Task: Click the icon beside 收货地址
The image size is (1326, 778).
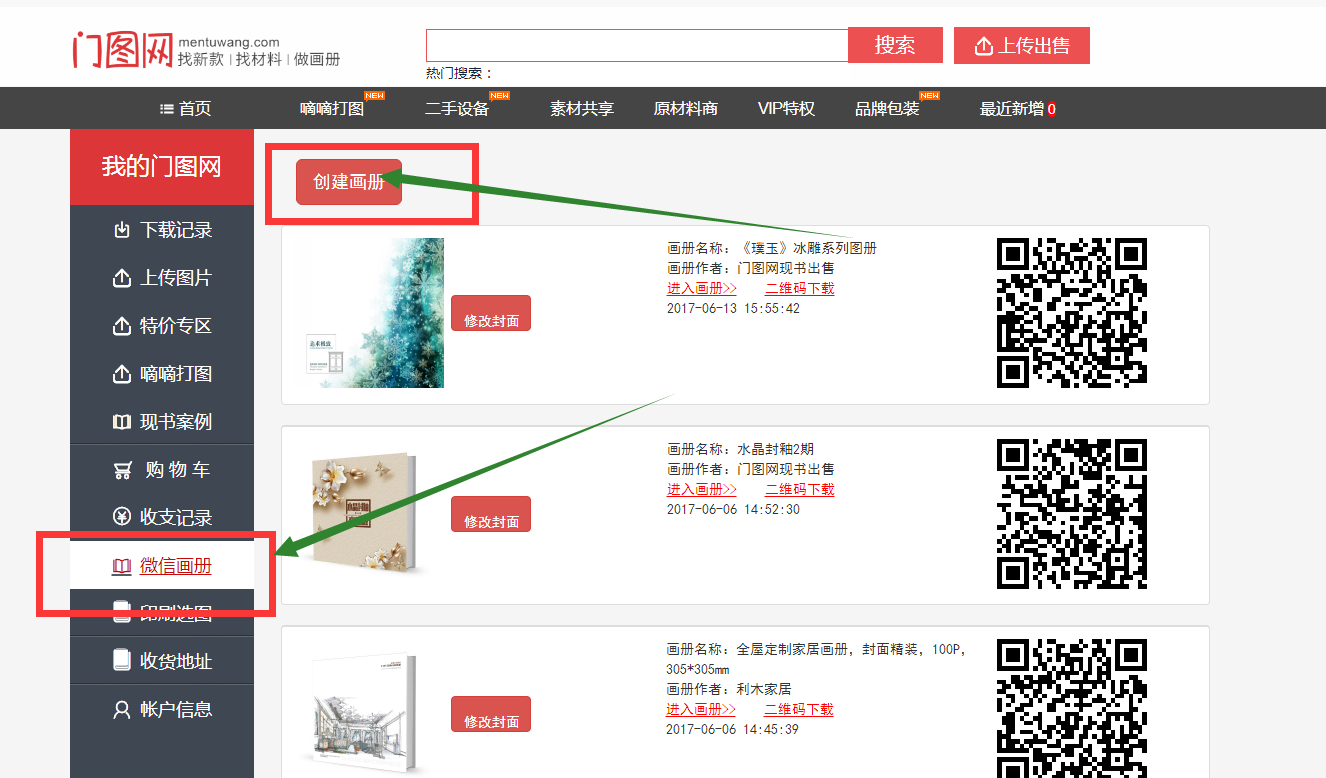Action: click(x=122, y=661)
